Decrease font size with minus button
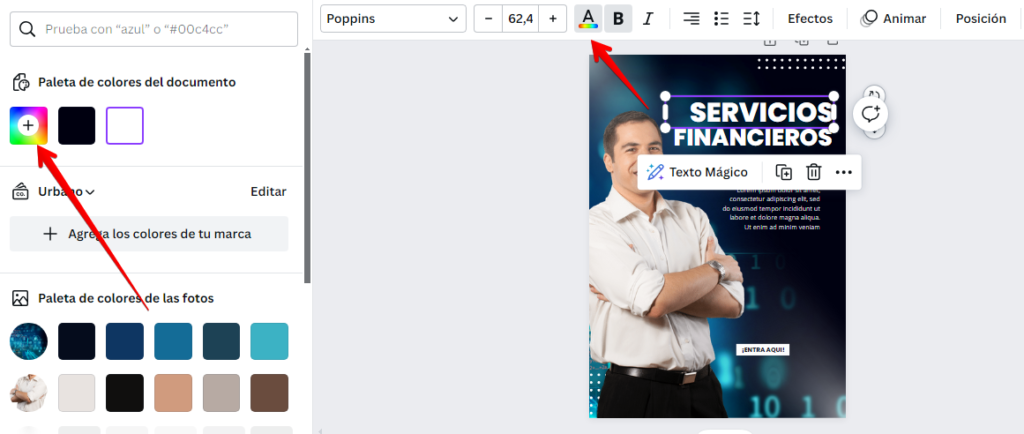Screen dimensions: 1024x434 tap(488, 19)
